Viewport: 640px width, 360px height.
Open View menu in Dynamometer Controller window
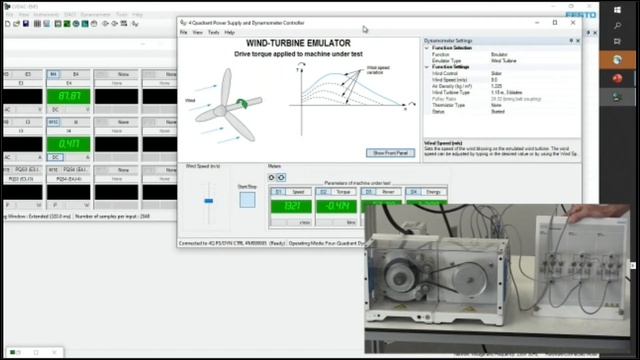[x=198, y=32]
